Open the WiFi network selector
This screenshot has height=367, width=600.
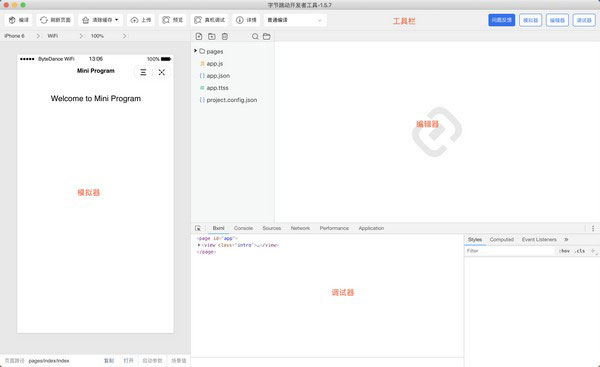click(x=64, y=36)
